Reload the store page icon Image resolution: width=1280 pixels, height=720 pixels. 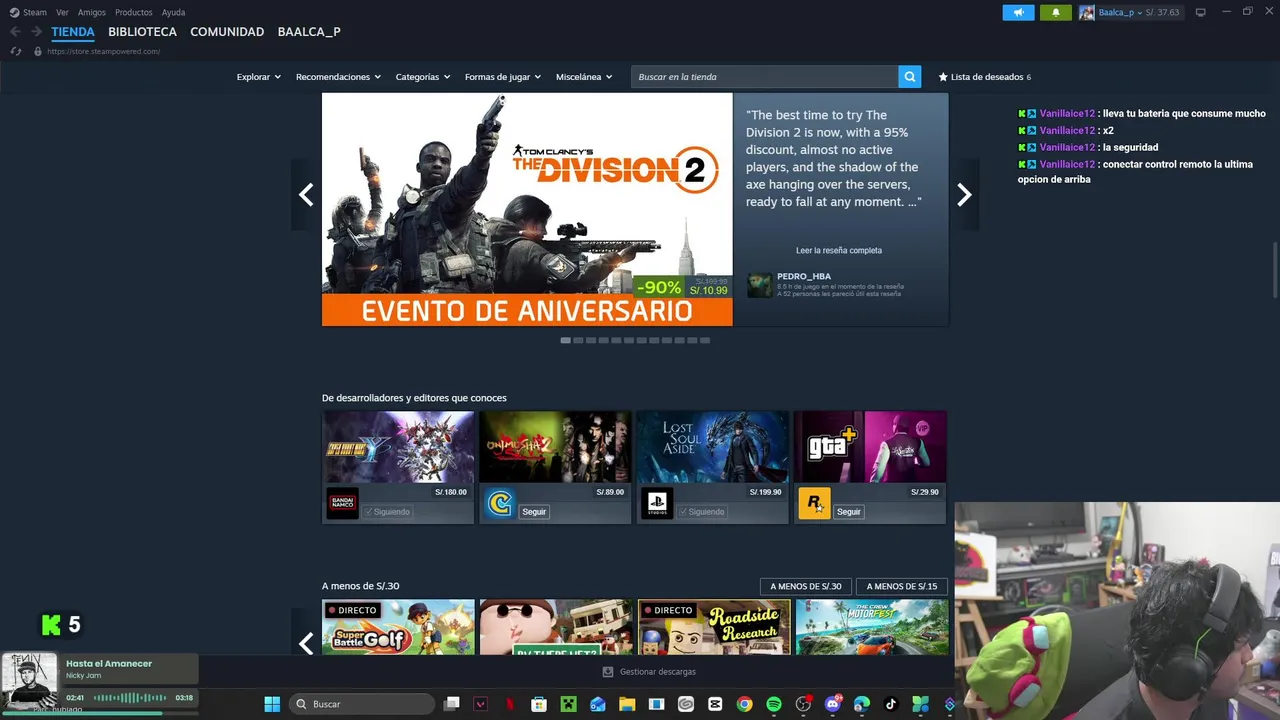16,51
